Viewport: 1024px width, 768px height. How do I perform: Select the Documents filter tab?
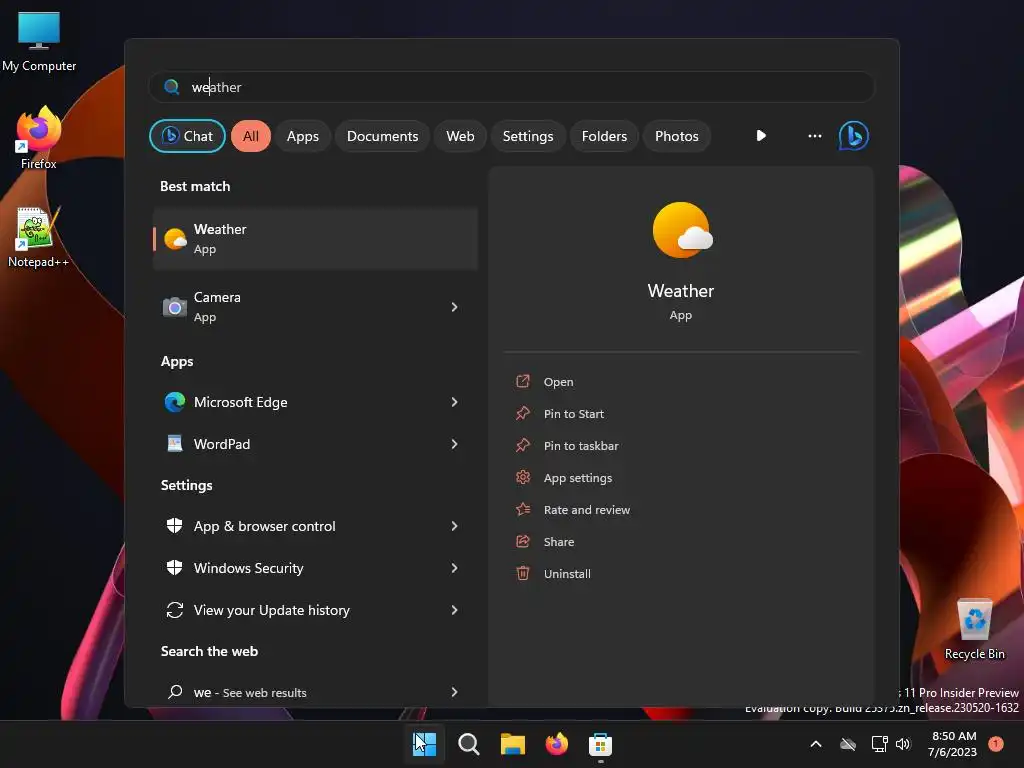coord(383,136)
